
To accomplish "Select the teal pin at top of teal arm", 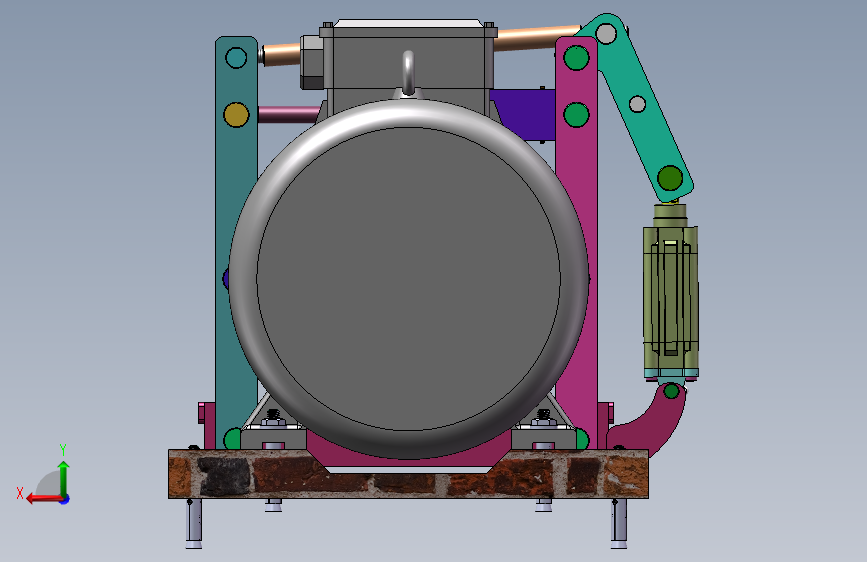I will tap(236, 58).
